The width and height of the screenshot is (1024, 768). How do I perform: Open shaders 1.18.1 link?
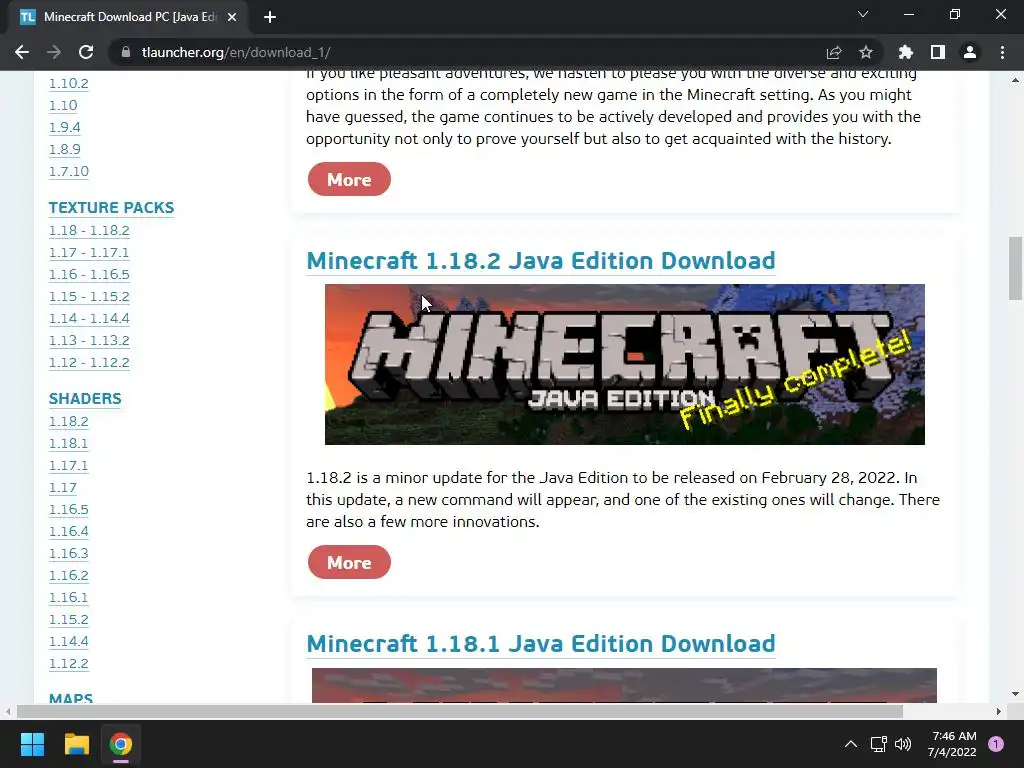click(x=69, y=443)
